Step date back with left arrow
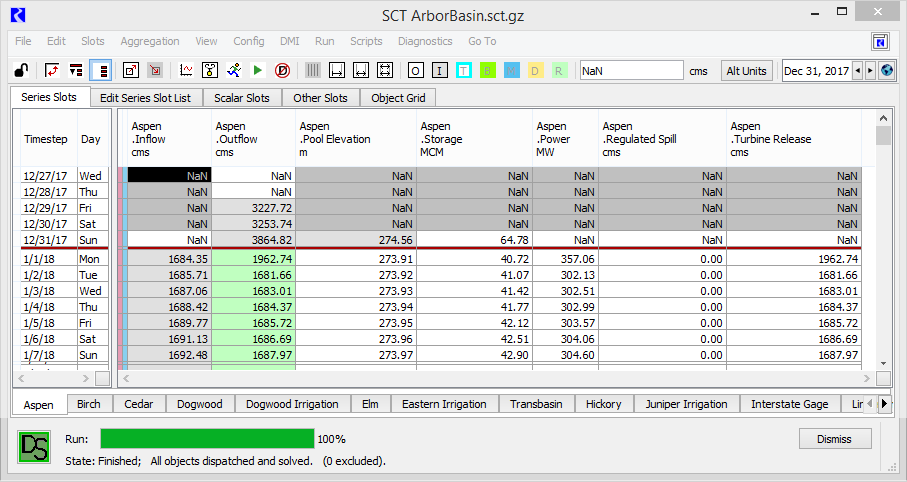This screenshot has height=482, width=907. pos(857,71)
